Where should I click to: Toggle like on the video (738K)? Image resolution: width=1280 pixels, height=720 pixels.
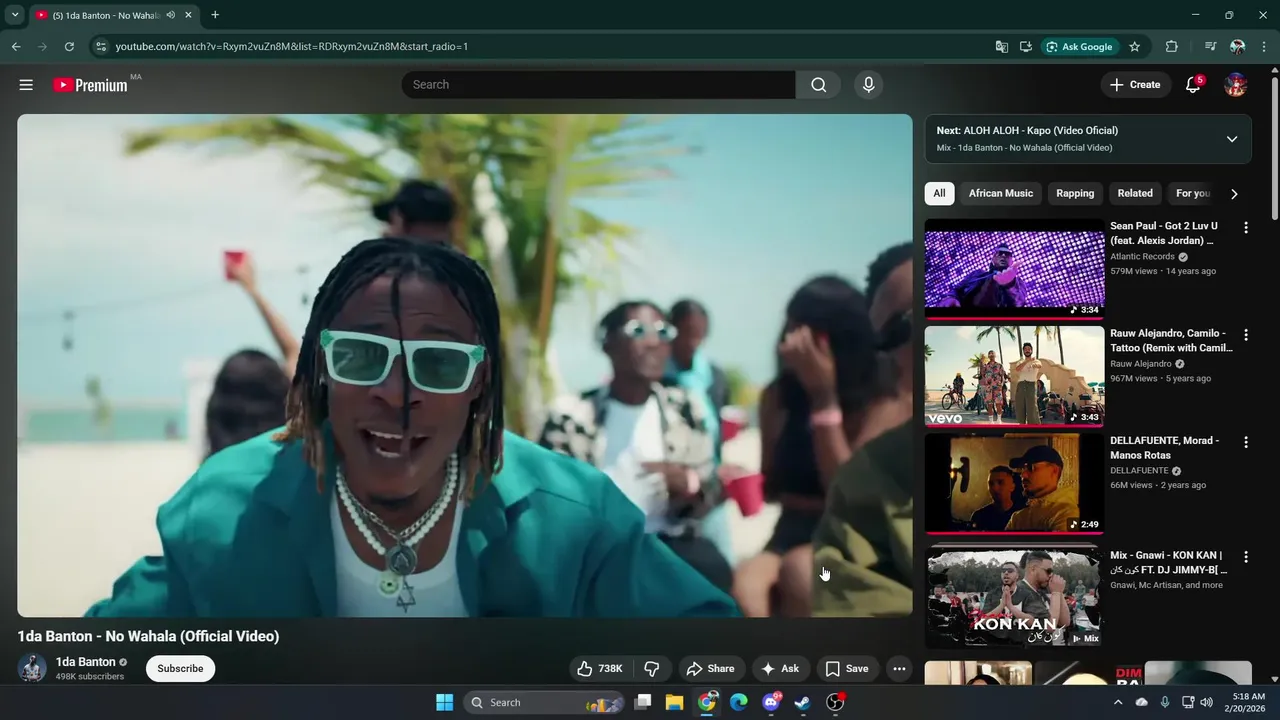pyautogui.click(x=600, y=669)
